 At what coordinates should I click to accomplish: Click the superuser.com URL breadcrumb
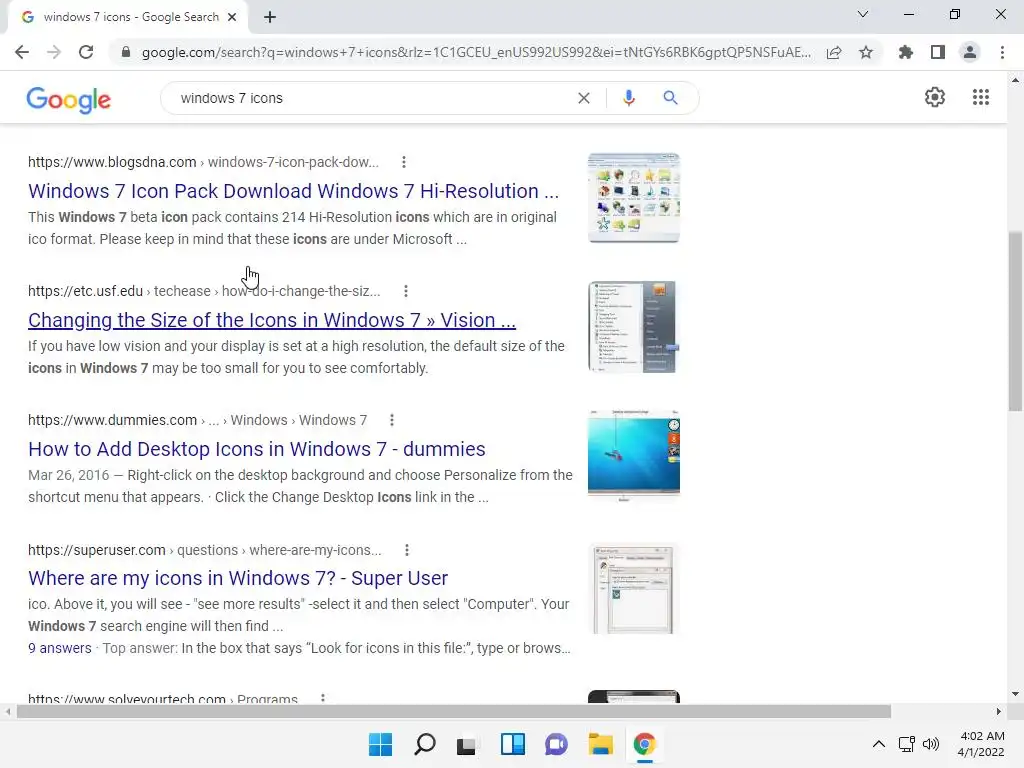click(204, 550)
